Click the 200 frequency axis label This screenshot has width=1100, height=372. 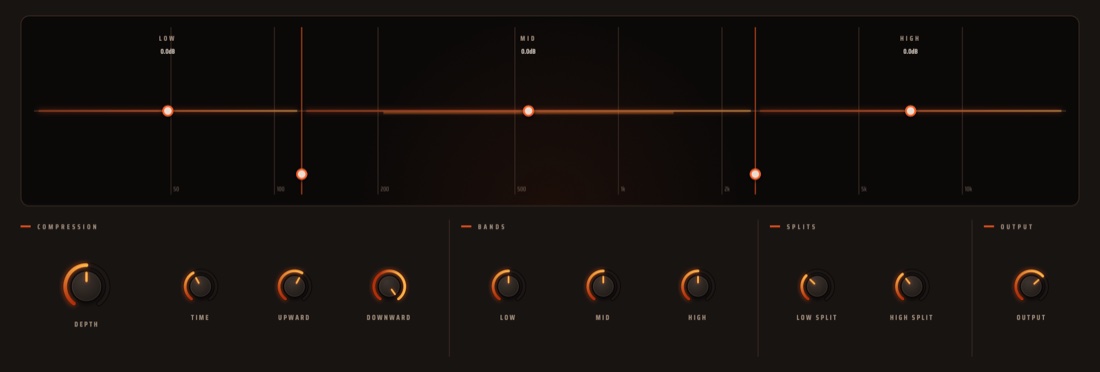click(x=384, y=189)
